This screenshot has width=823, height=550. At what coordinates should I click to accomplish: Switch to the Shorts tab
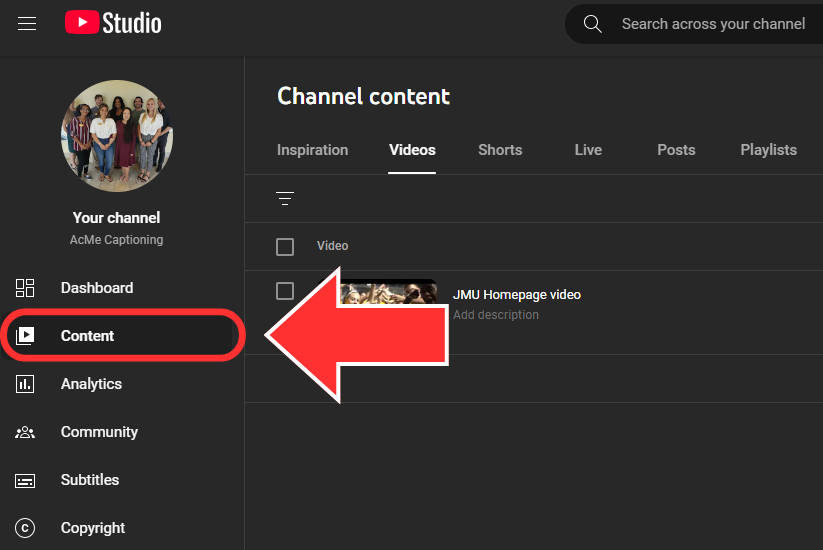tap(500, 150)
